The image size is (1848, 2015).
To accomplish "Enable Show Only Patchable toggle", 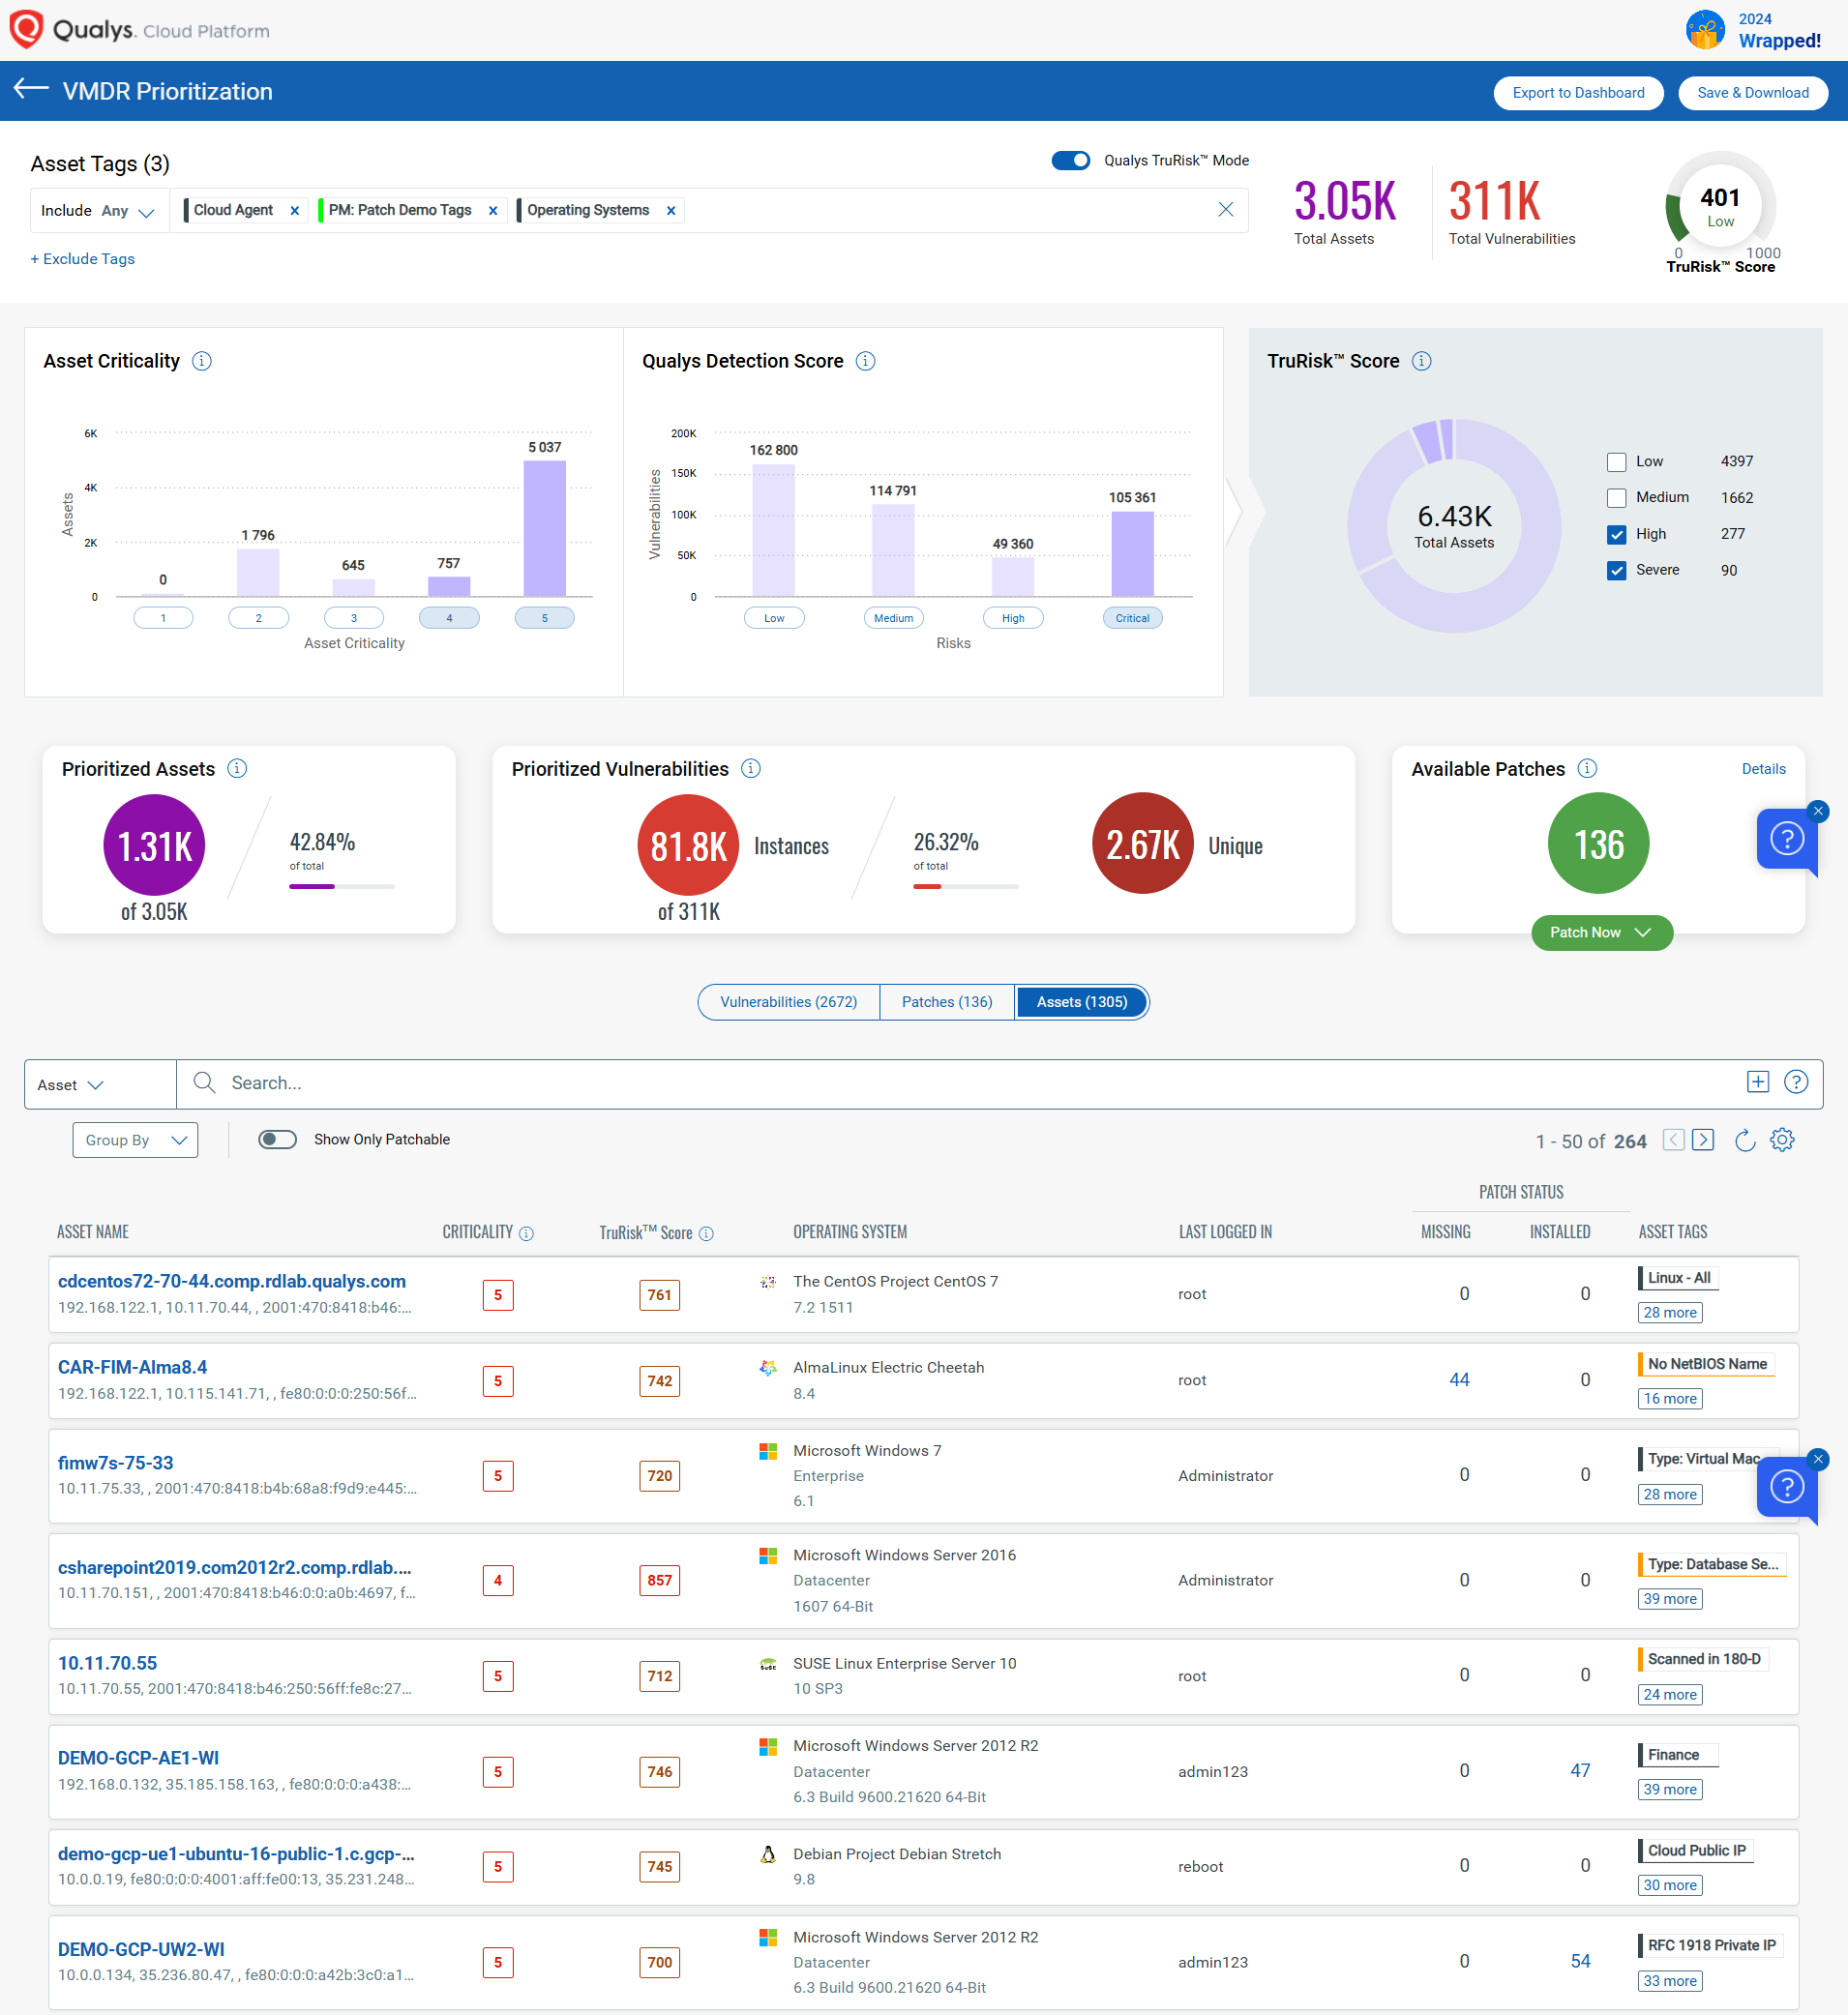I will click(x=277, y=1140).
